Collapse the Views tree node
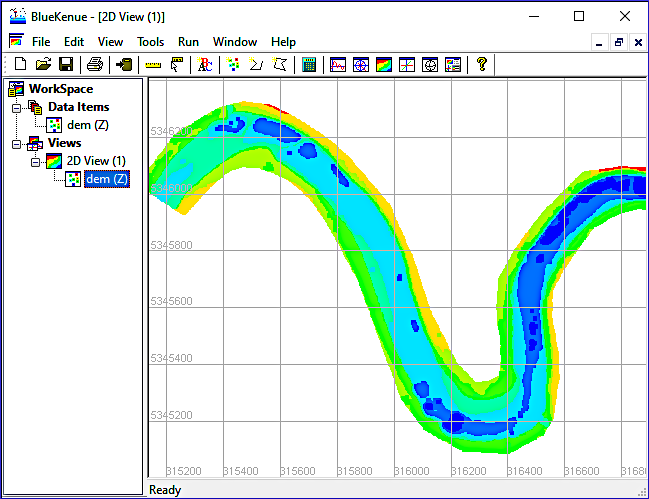The height and width of the screenshot is (499, 649). (x=16, y=144)
